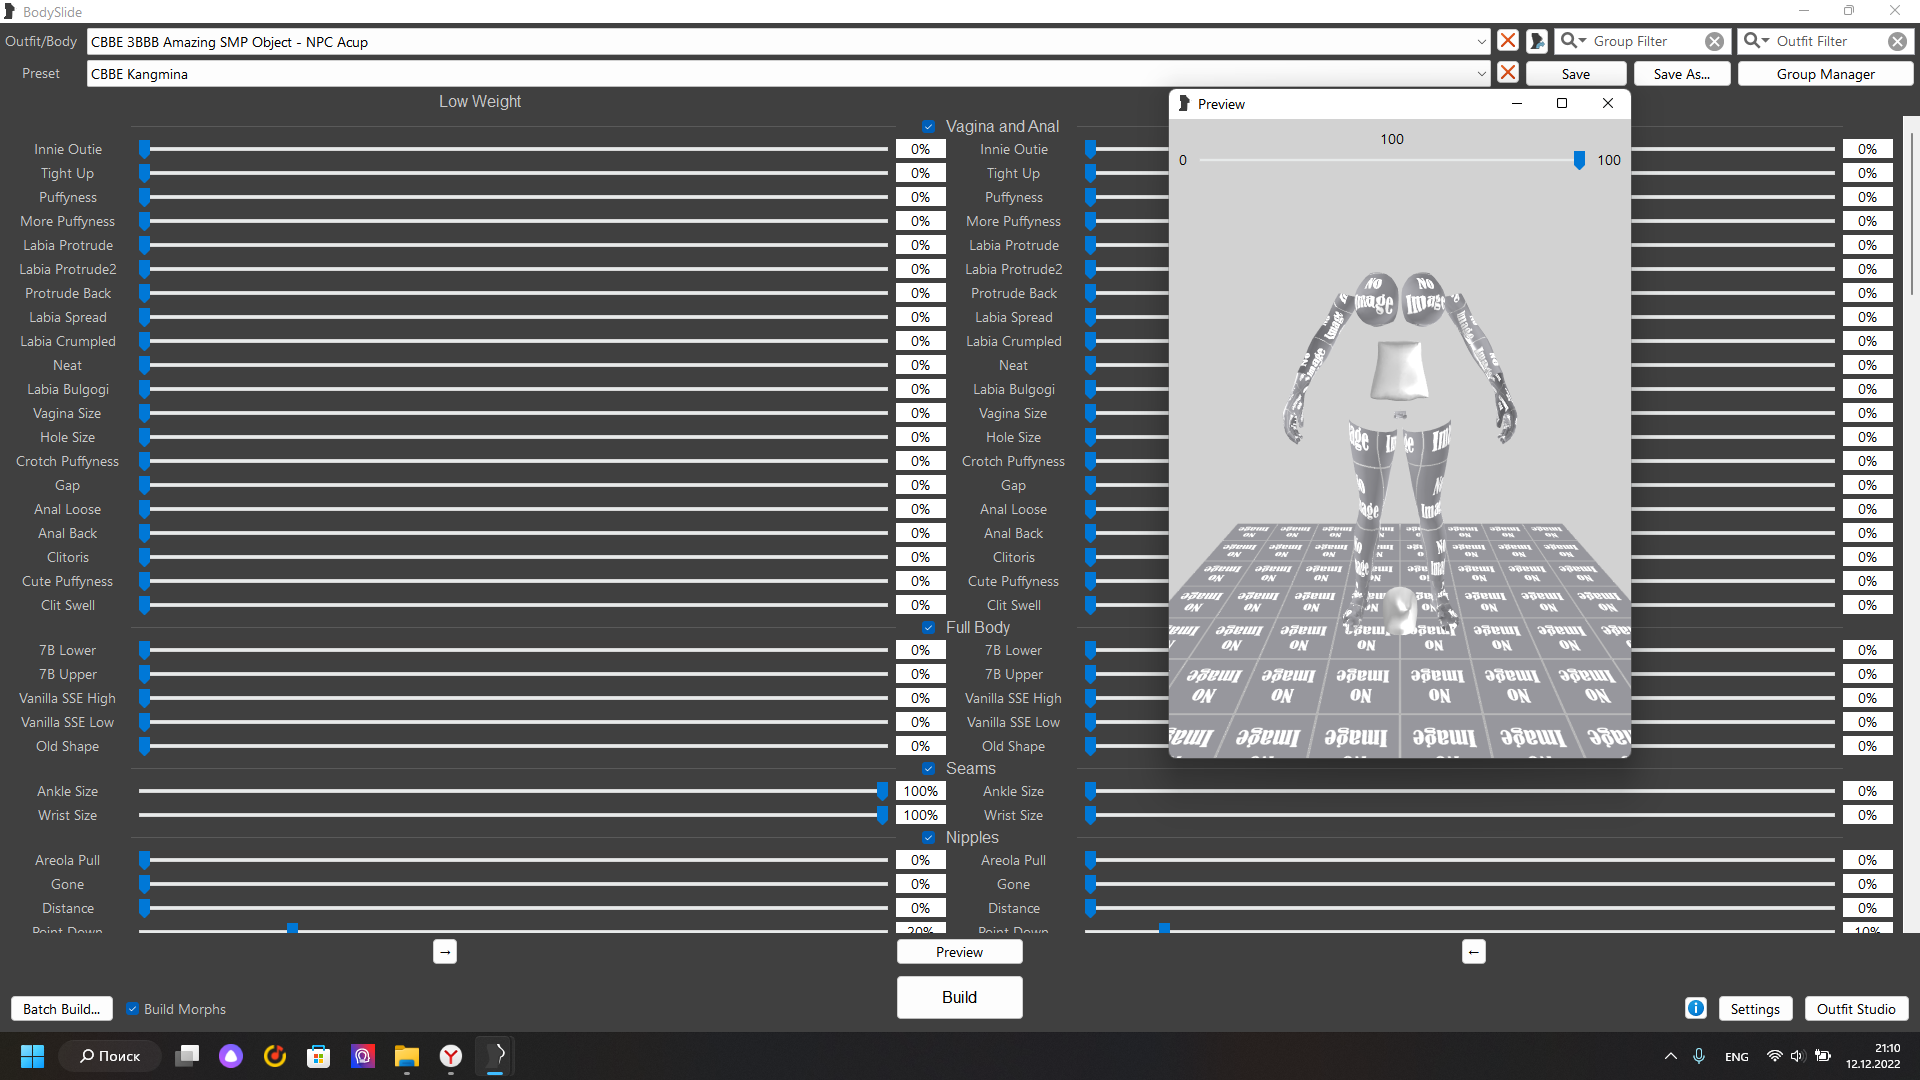Launch Outfit Studio
1920x1080 pixels.
1856,1009
